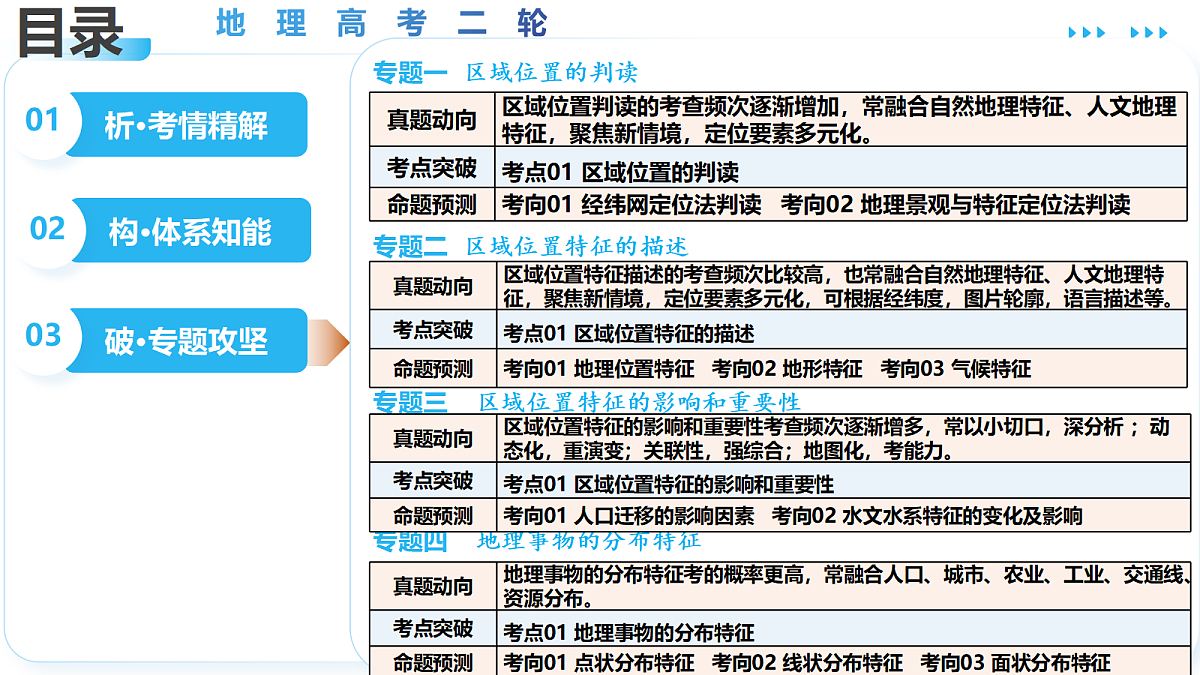1200x675 pixels.
Task: Click the 01 number circle
Action: click(x=43, y=121)
